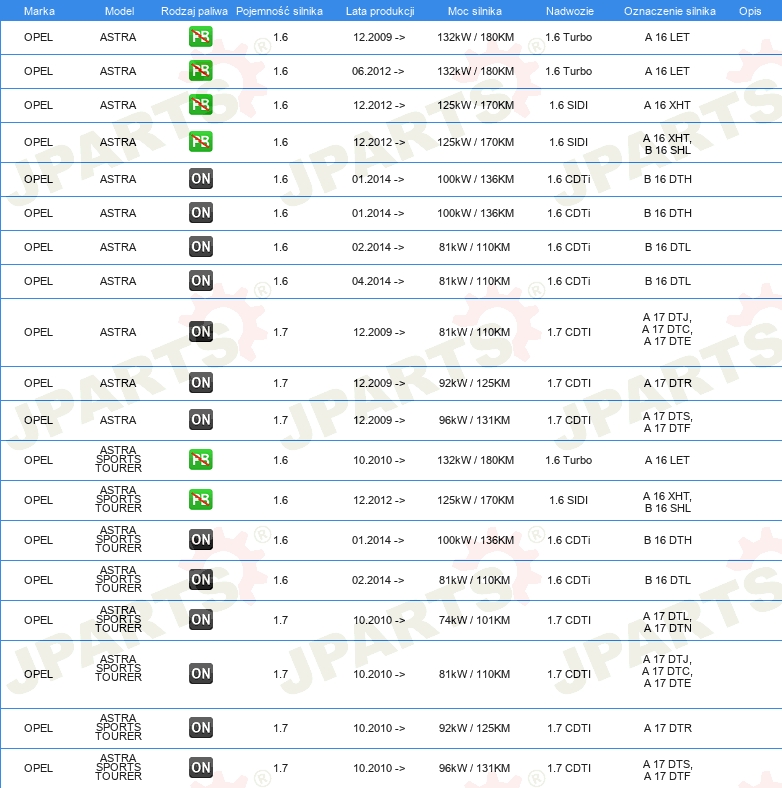Click 'A 17 DTR' in the plain ASTRA row
Image resolution: width=782 pixels, height=788 pixels.
click(x=667, y=383)
